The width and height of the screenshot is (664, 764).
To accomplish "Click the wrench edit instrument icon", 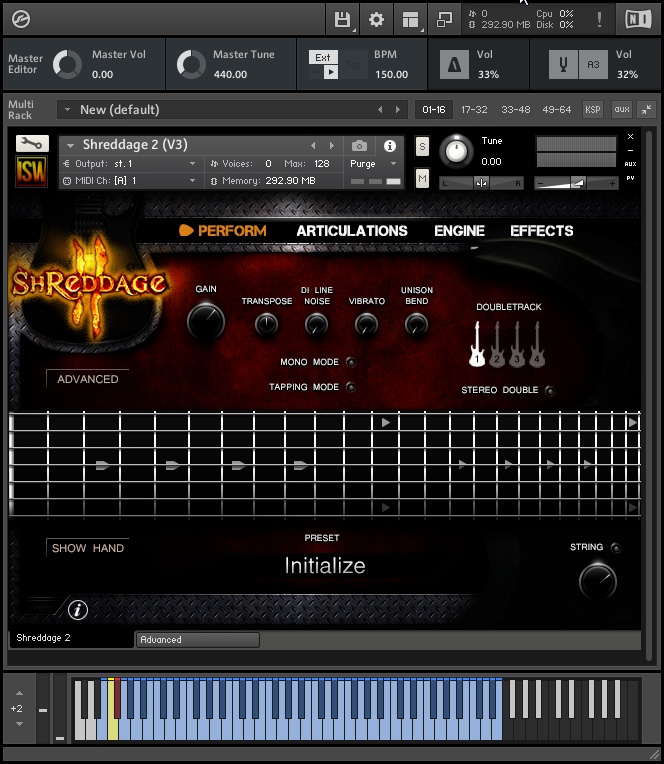I will (x=32, y=143).
